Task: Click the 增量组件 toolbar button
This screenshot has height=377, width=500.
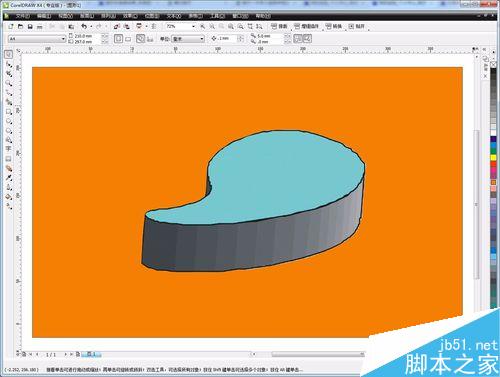Action: (x=307, y=26)
